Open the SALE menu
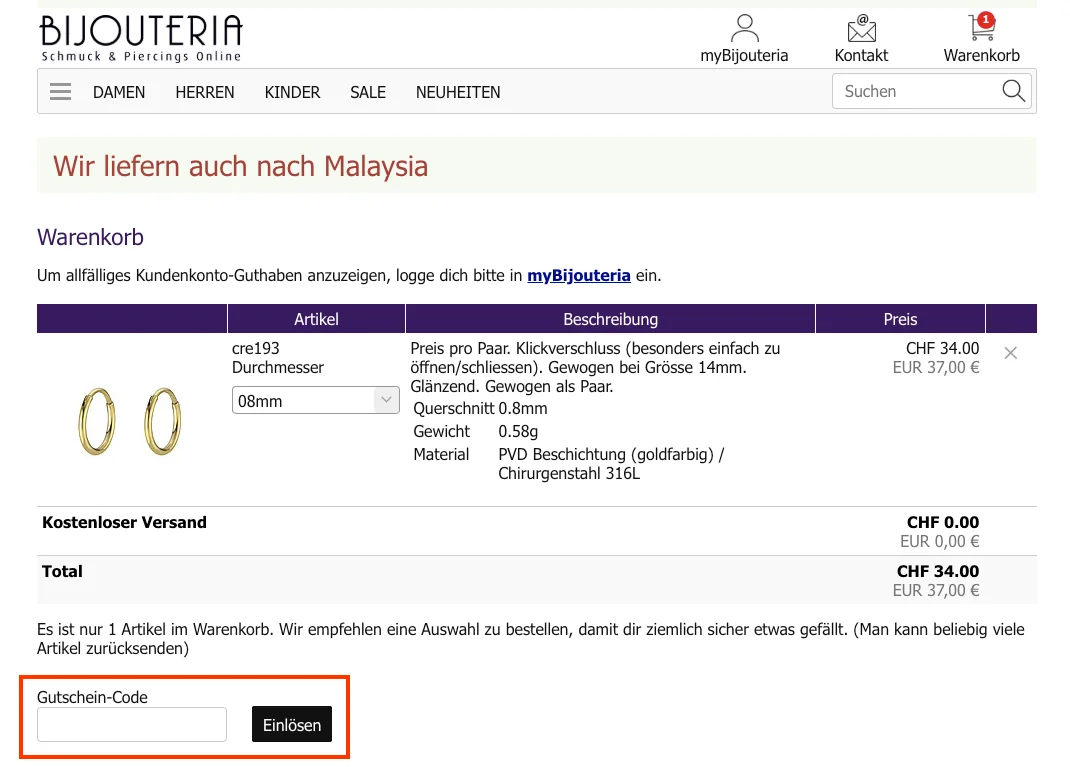 (x=368, y=92)
